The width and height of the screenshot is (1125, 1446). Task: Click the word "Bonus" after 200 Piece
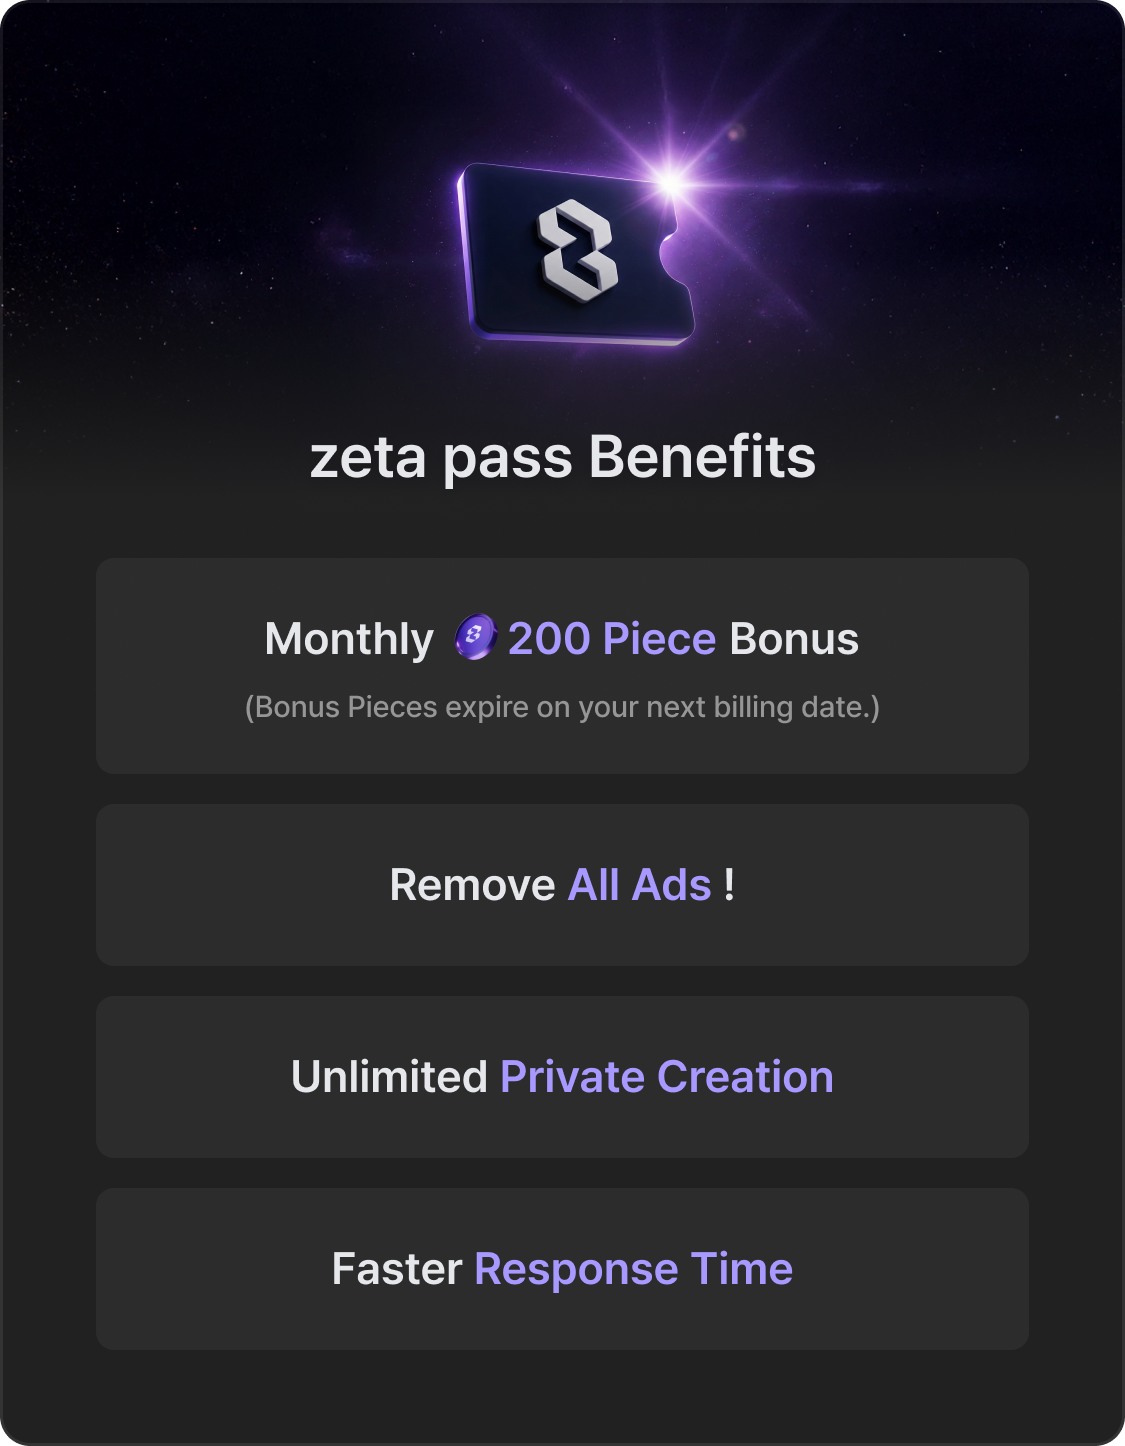[x=794, y=639]
